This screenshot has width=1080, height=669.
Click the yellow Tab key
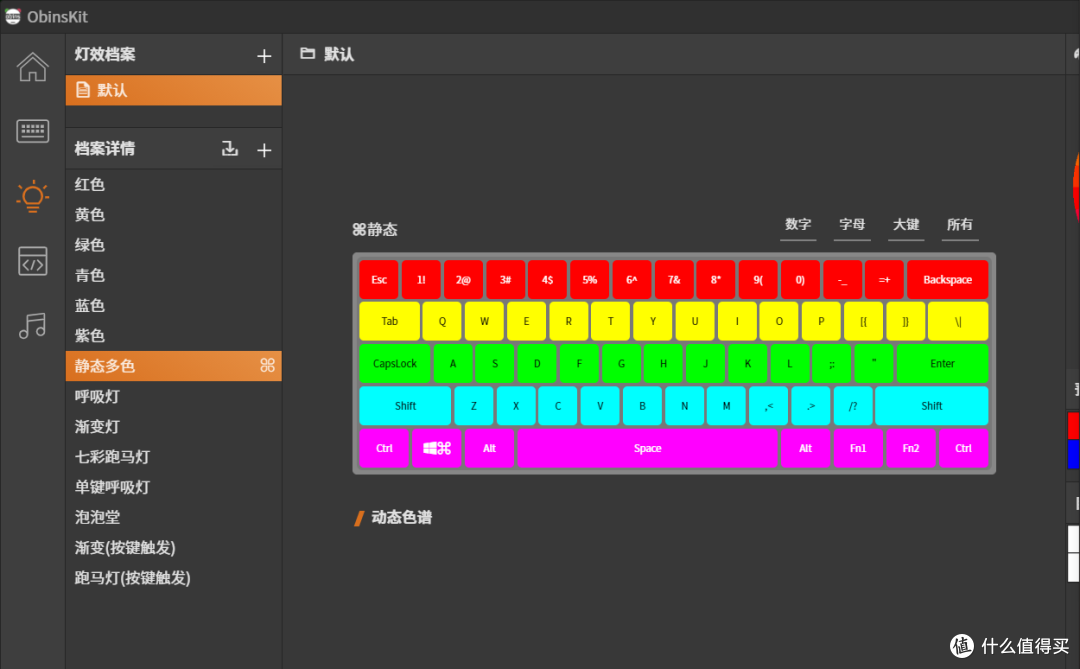[x=389, y=321]
